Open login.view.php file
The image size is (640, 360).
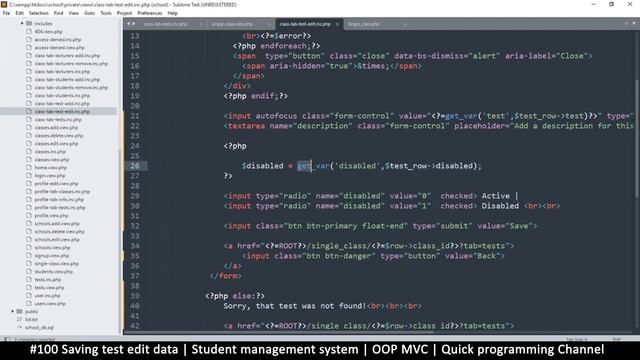pos(50,176)
